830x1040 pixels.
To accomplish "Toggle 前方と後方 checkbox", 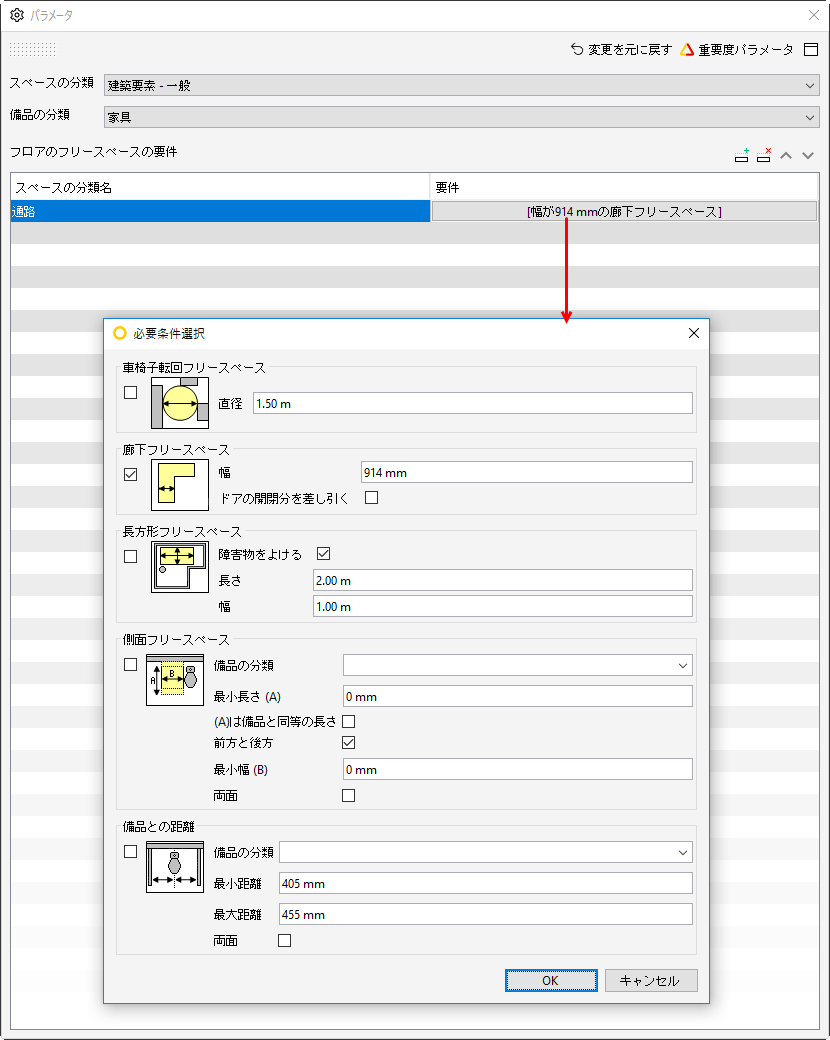I will click(348, 742).
